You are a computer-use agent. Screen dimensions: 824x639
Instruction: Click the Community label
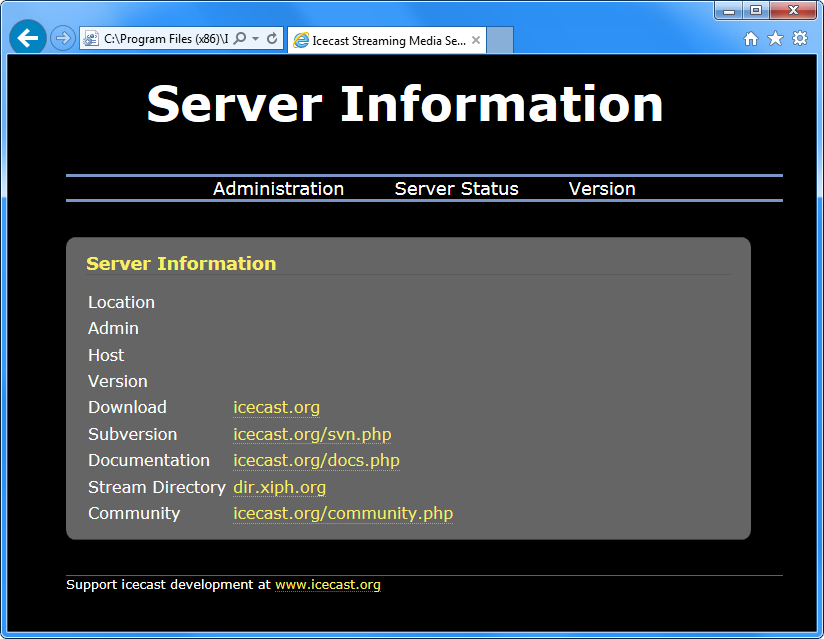134,513
